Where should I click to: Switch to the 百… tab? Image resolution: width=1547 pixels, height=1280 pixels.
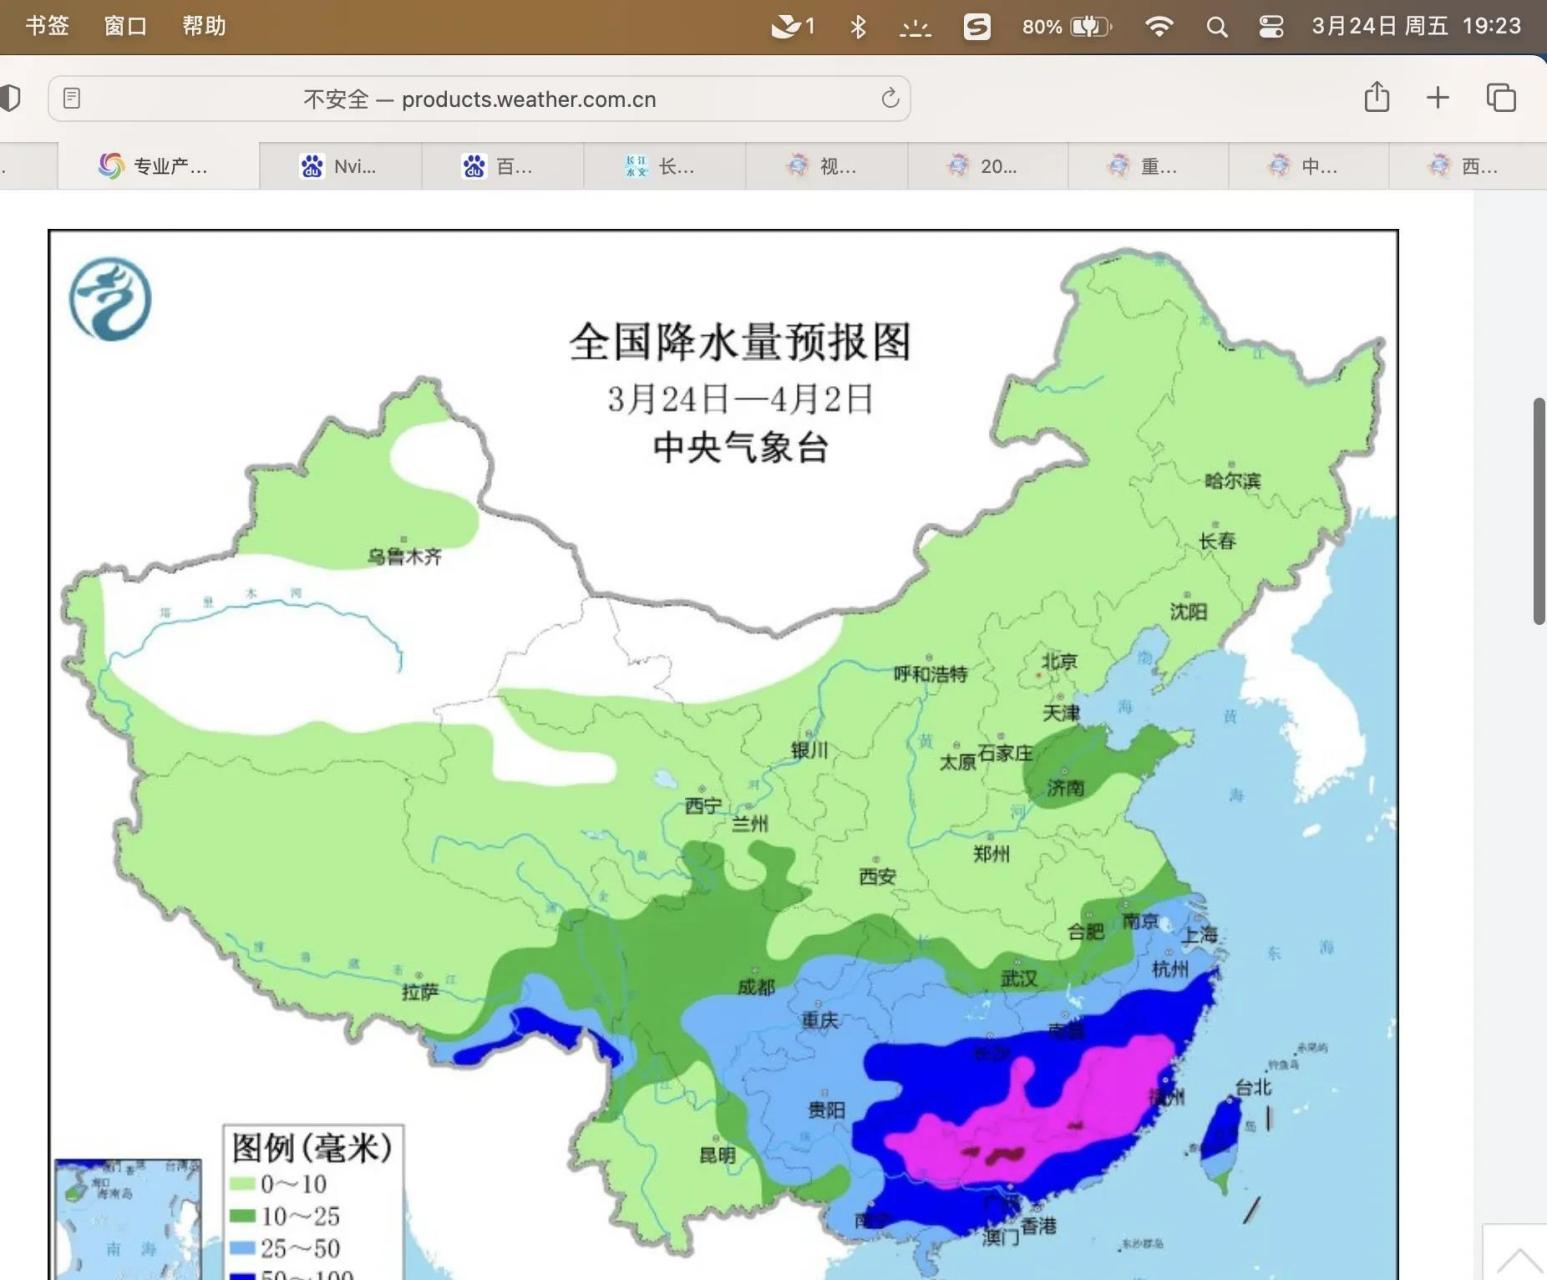[x=502, y=166]
